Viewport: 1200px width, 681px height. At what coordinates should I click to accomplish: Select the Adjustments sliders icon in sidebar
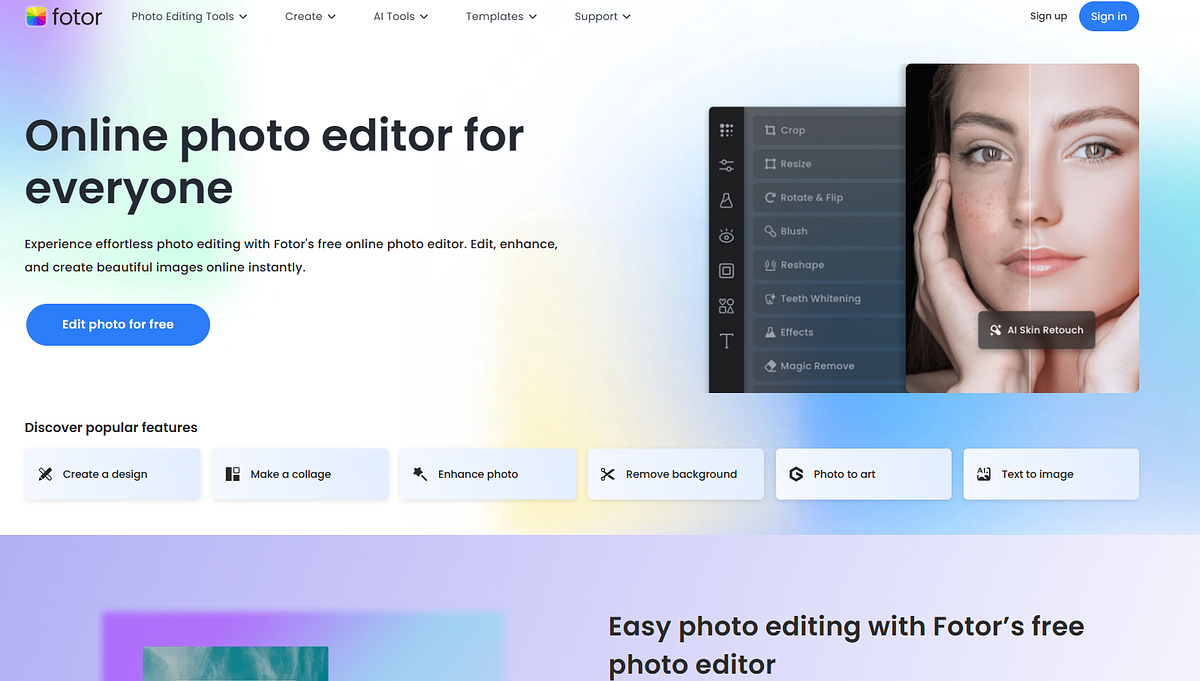pyautogui.click(x=726, y=164)
